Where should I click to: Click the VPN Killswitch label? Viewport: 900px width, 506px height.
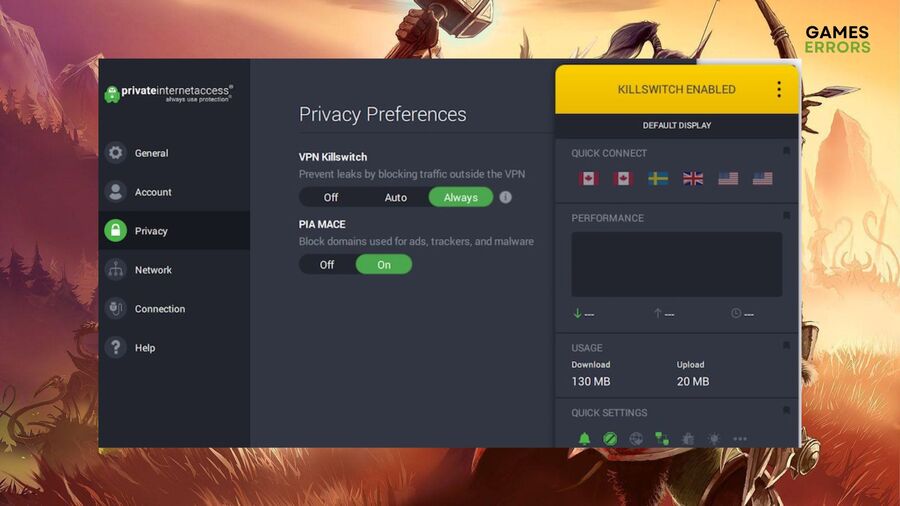(333, 157)
